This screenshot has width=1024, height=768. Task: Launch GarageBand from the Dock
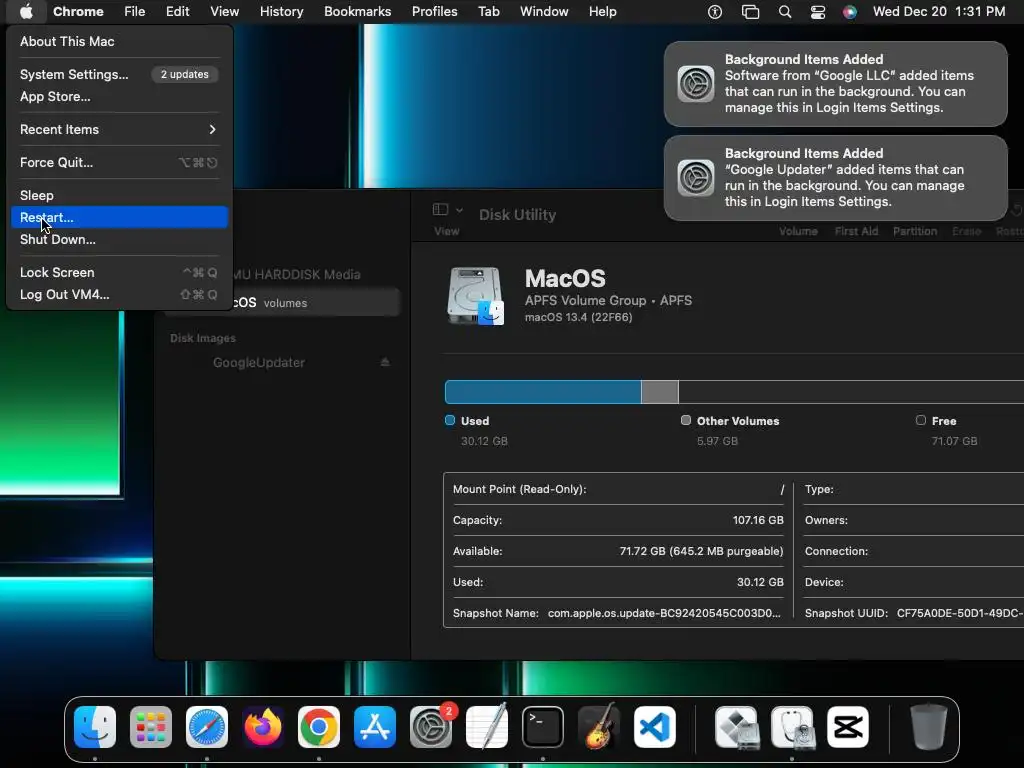click(x=599, y=727)
